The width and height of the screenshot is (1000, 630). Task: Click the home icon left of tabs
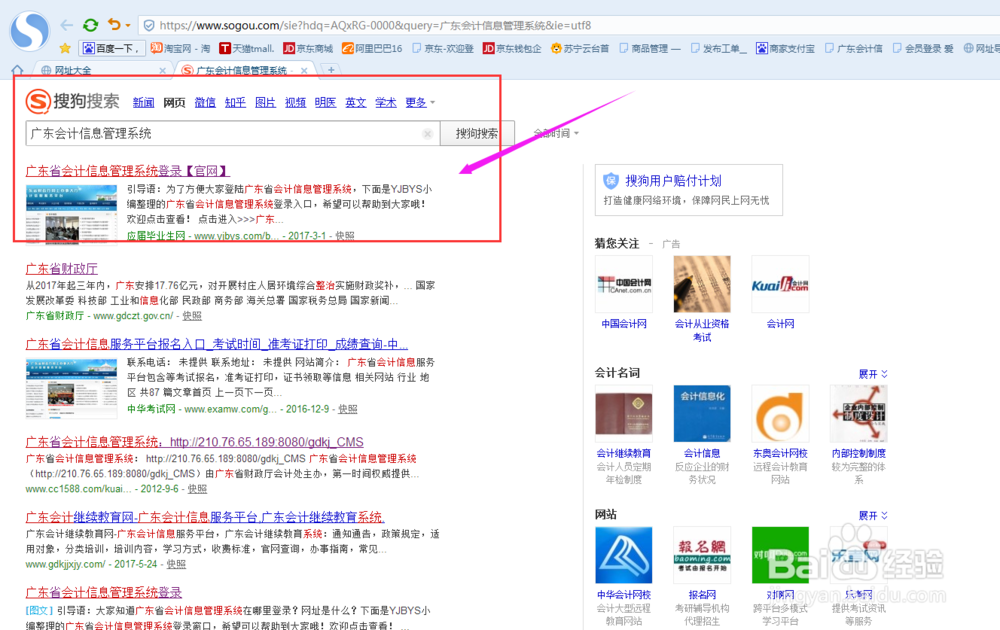click(17, 70)
